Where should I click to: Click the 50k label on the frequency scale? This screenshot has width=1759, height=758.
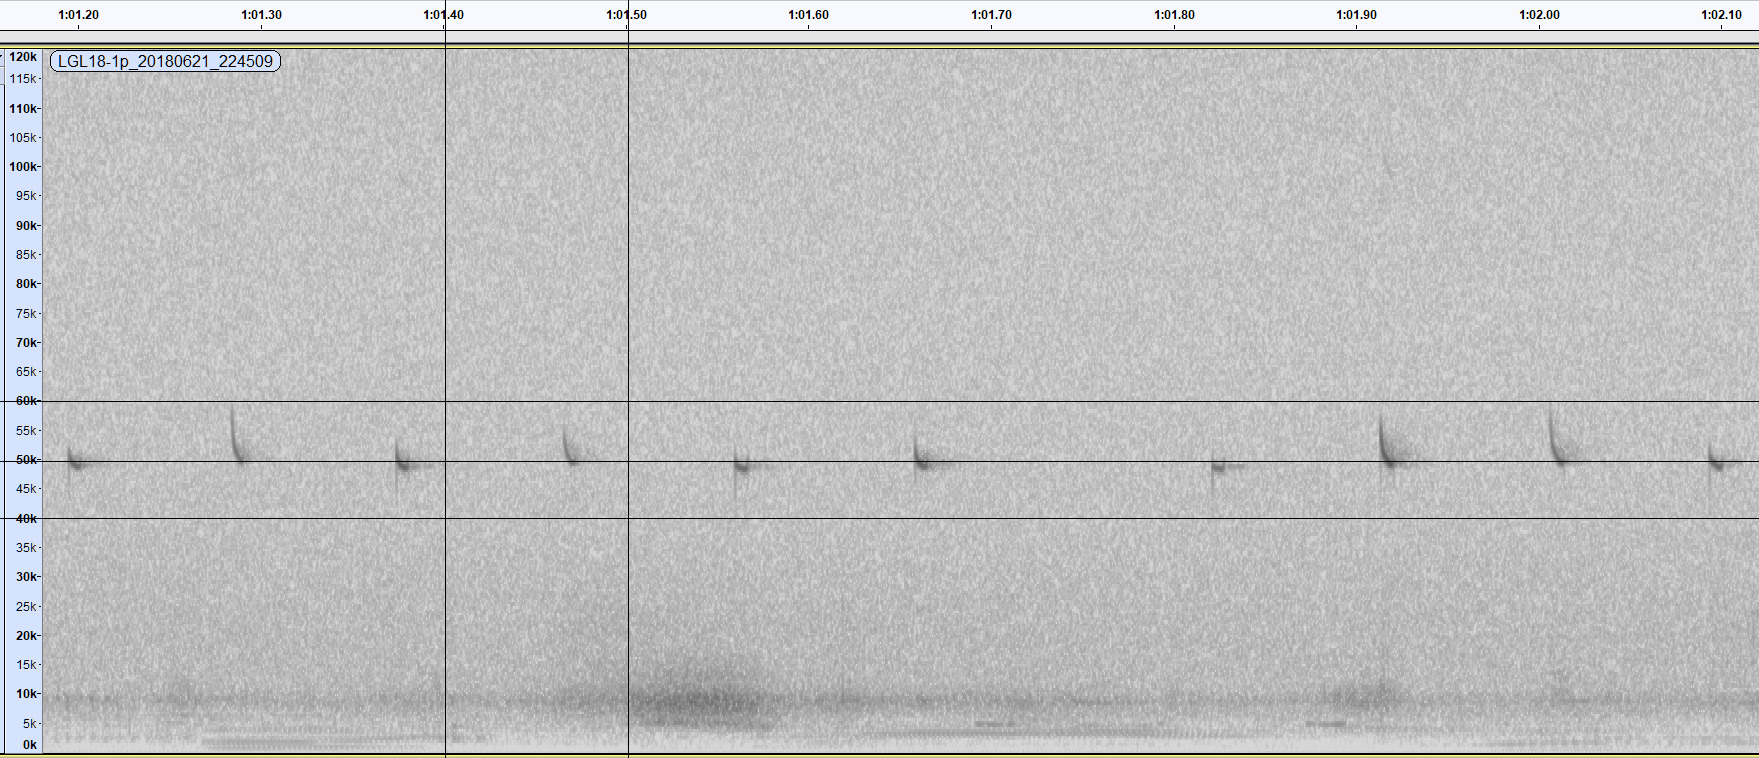click(x=26, y=460)
